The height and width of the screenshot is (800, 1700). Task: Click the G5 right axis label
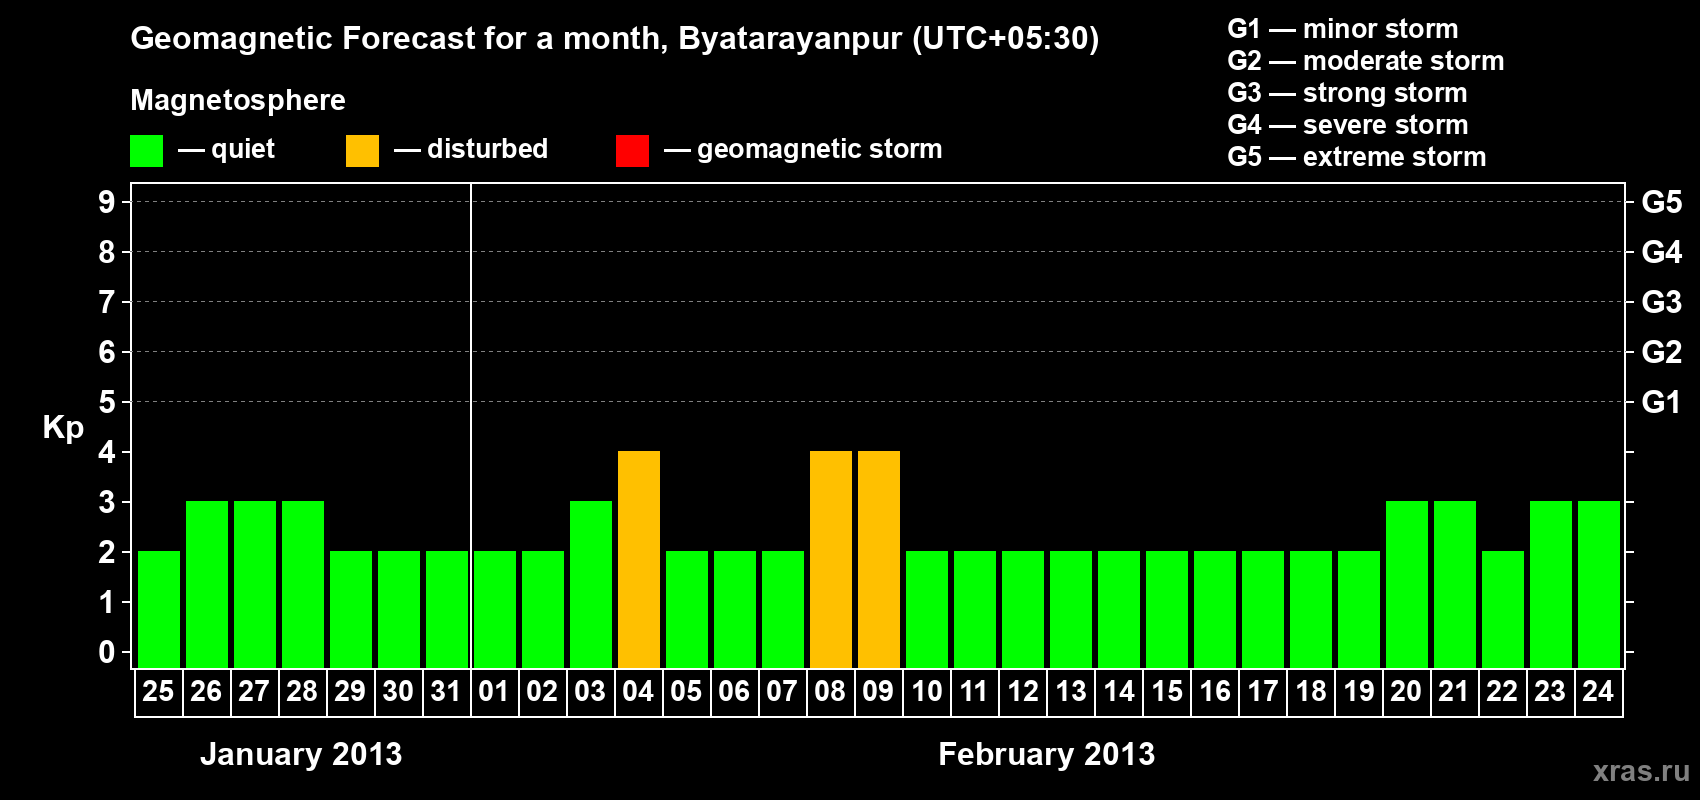pos(1662,202)
